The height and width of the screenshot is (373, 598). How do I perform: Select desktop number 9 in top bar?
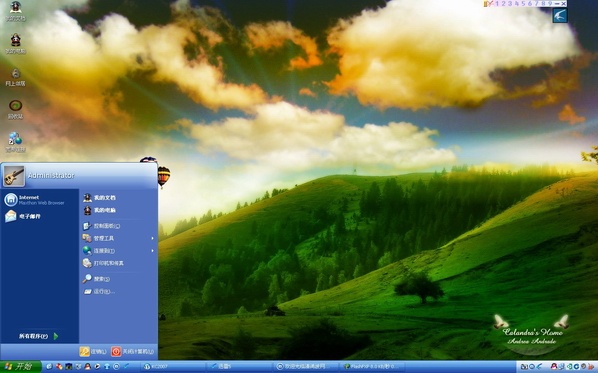pyautogui.click(x=550, y=4)
